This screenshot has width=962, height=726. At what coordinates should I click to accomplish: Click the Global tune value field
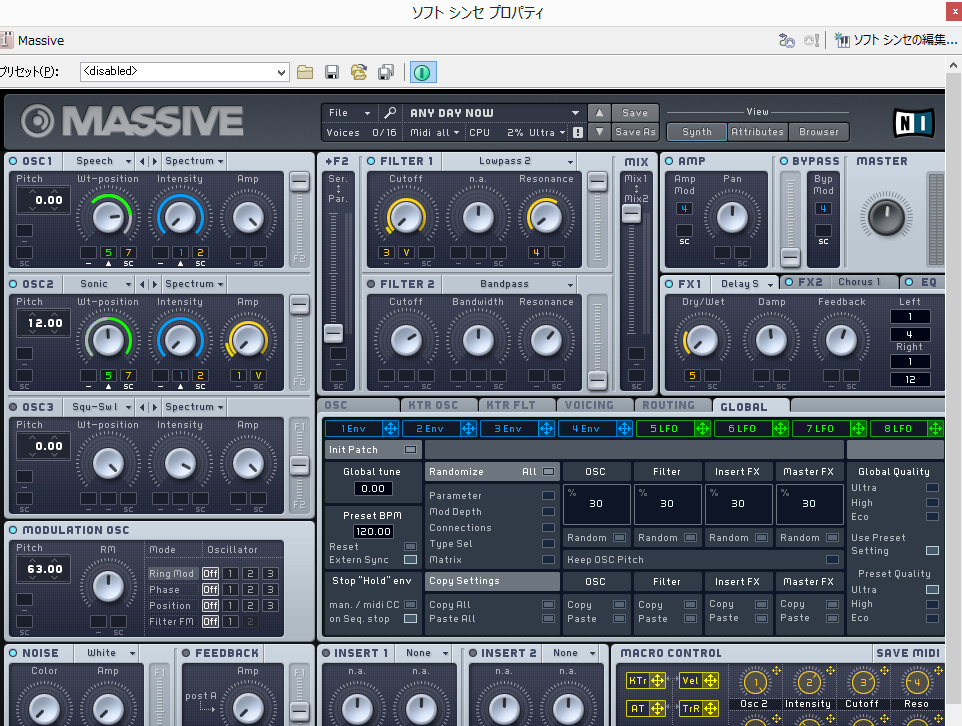(x=373, y=489)
